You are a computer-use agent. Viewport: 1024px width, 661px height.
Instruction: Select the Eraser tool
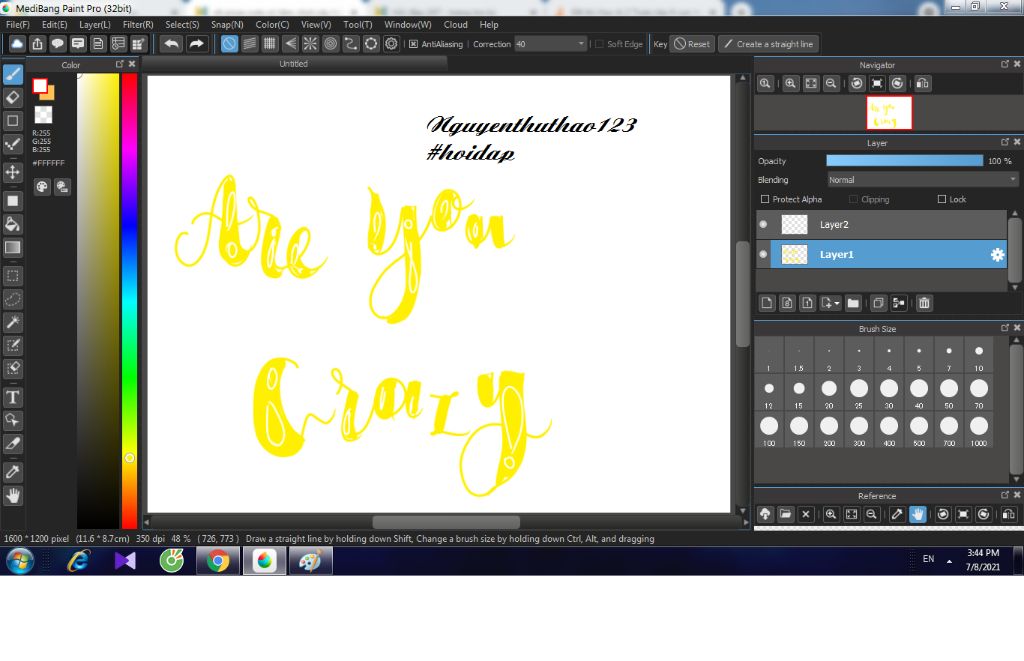pos(13,97)
